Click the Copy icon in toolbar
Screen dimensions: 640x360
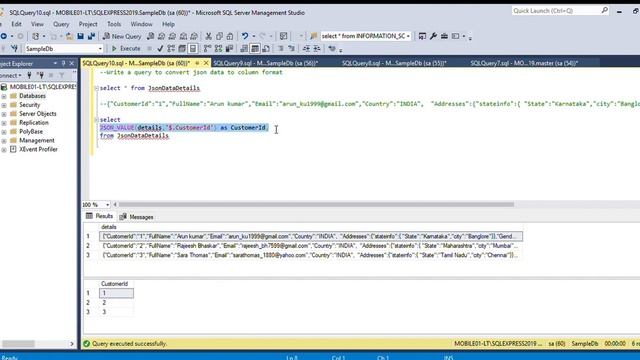click(x=219, y=36)
